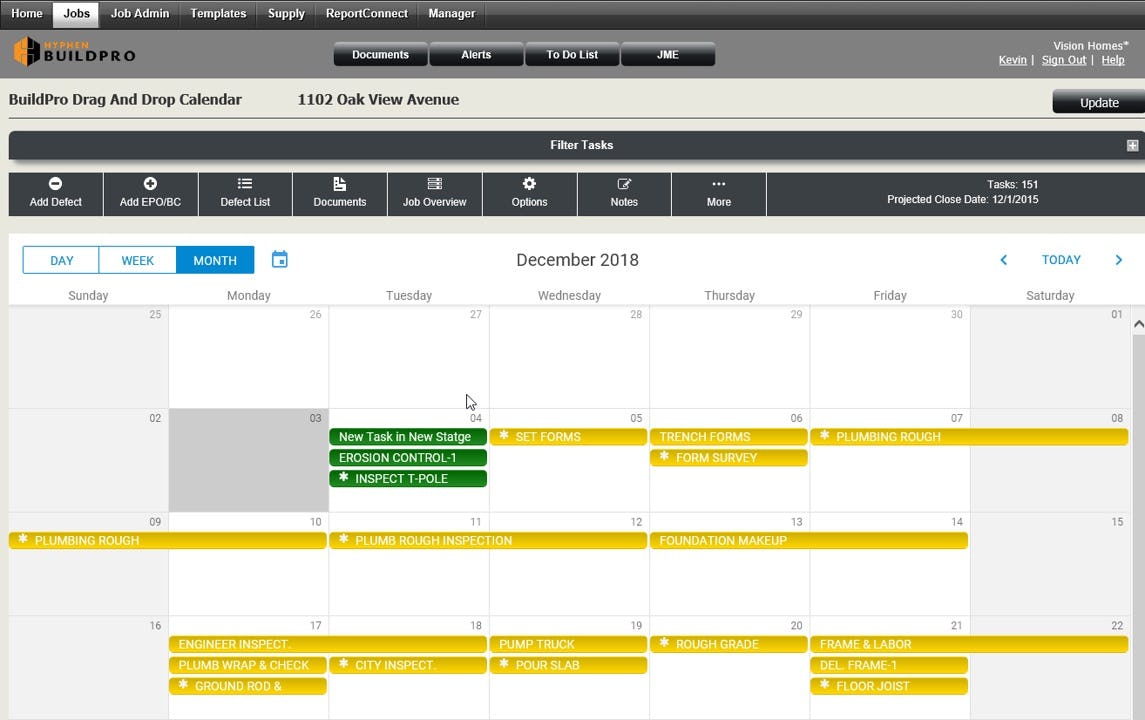The width and height of the screenshot is (1145, 720).
Task: Open the date picker calendar icon
Action: [x=279, y=259]
